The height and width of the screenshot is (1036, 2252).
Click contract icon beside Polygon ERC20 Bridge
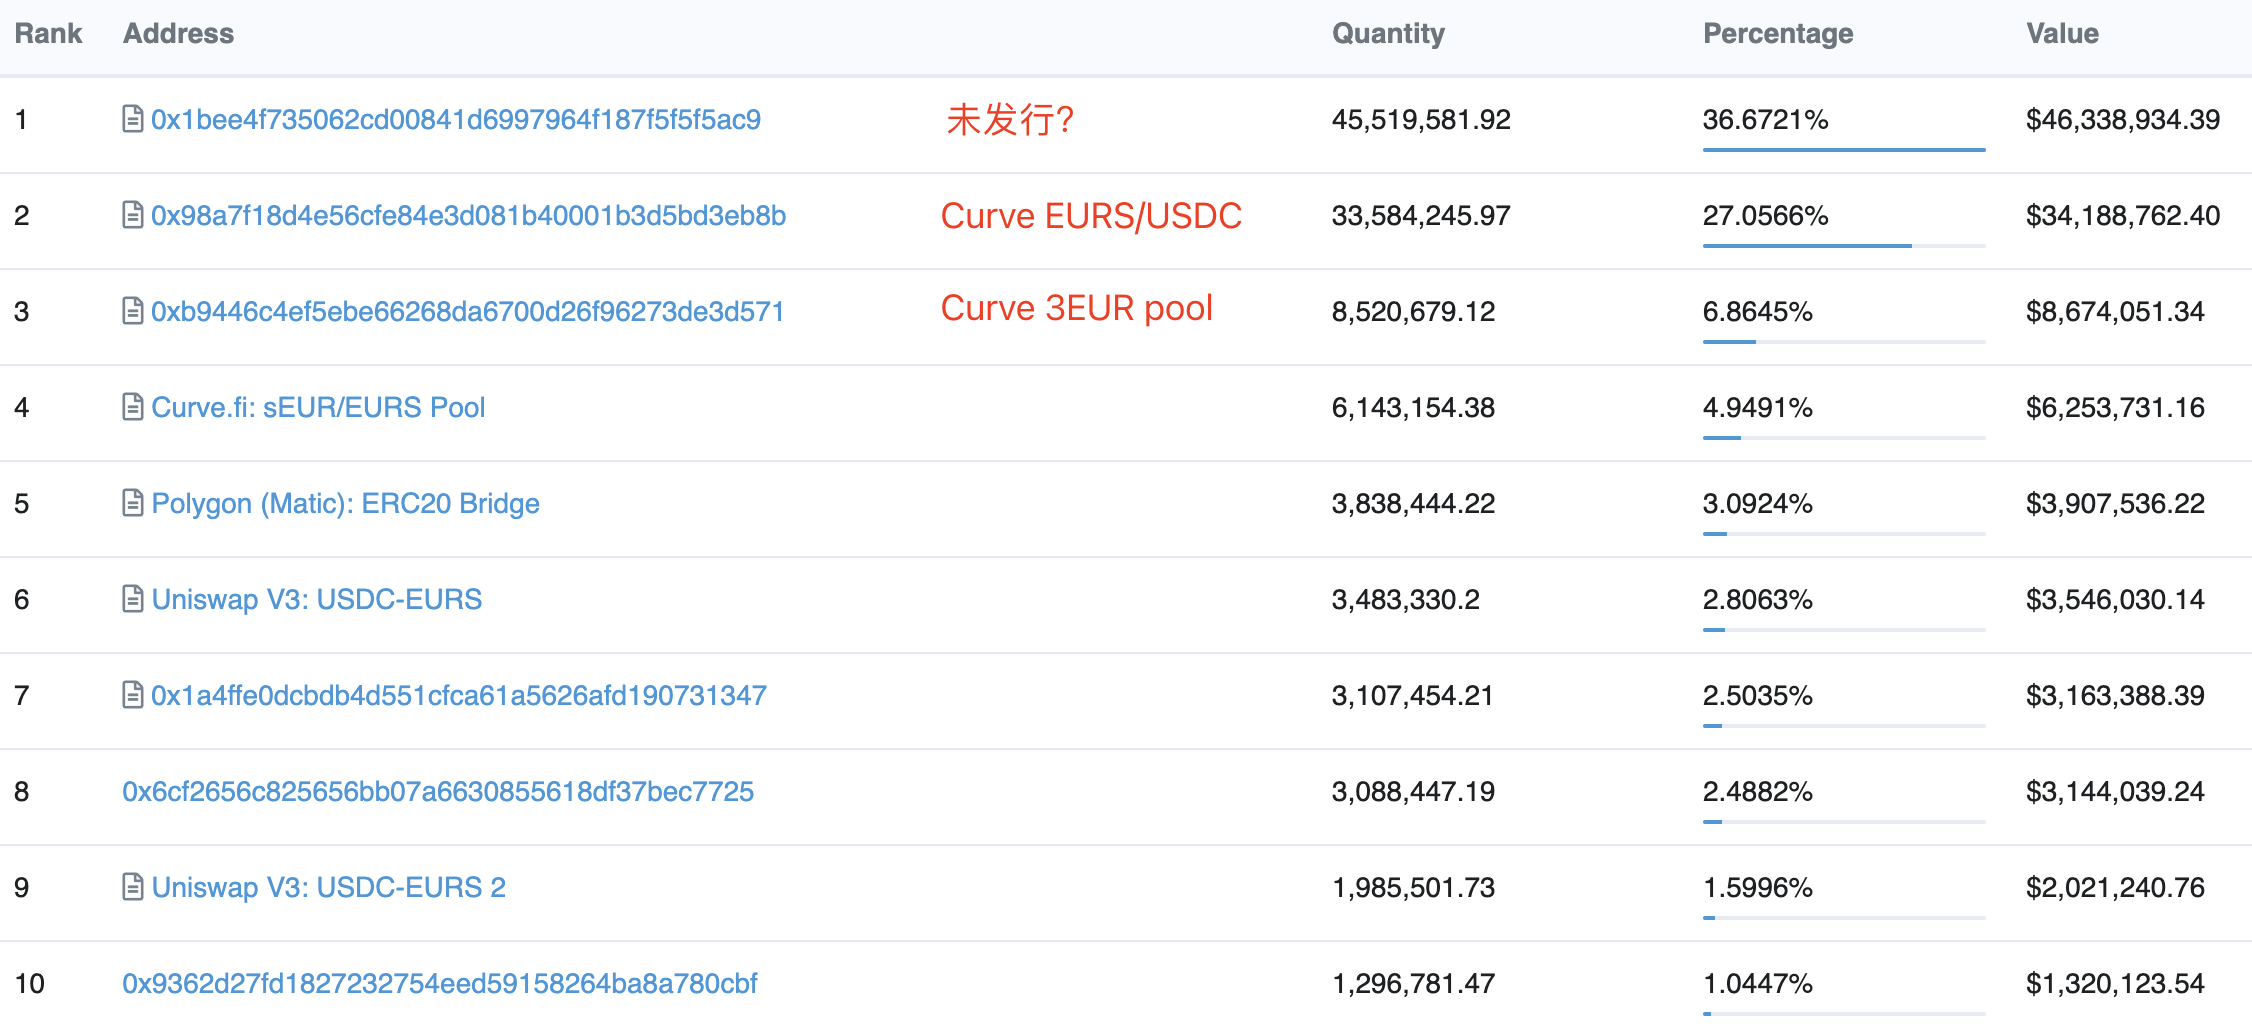point(132,503)
